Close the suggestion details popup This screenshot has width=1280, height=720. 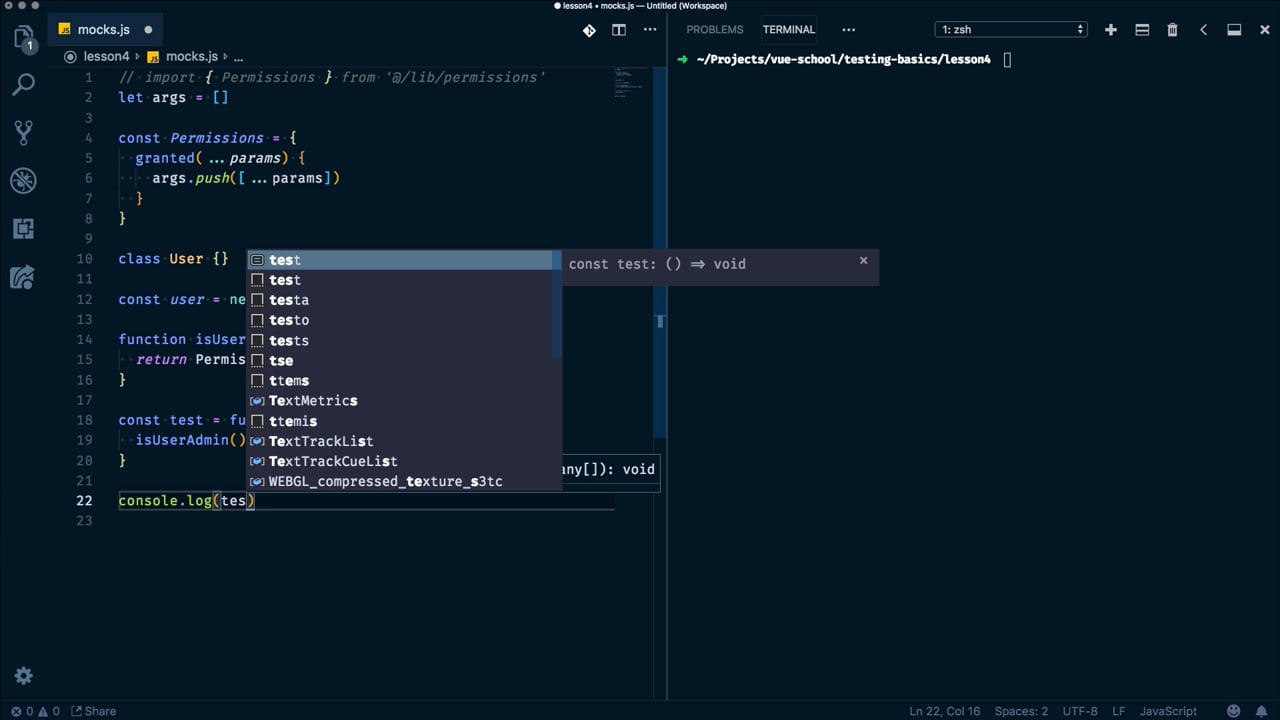pyautogui.click(x=864, y=261)
